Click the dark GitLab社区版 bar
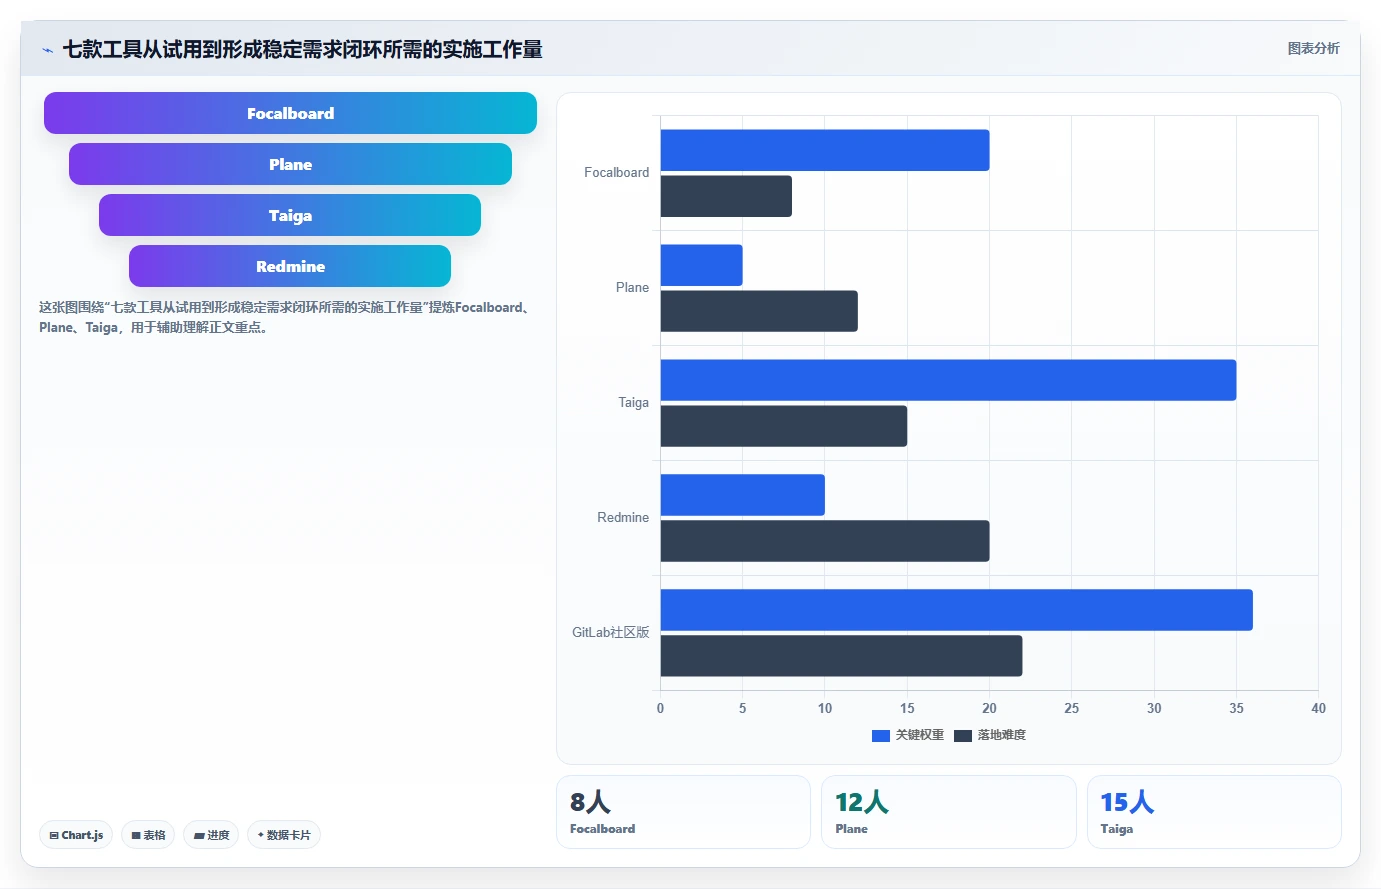Screen dimensions: 1381x889 tap(842, 656)
